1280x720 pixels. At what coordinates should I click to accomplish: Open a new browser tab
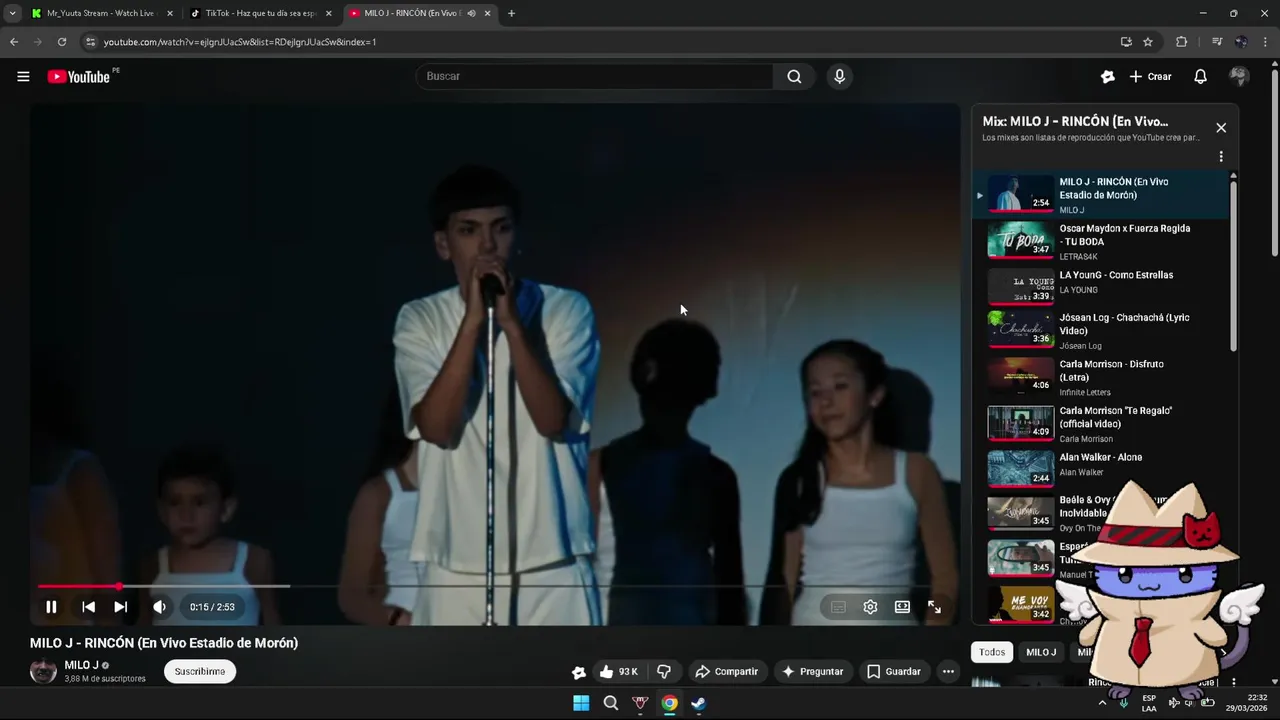coord(511,13)
